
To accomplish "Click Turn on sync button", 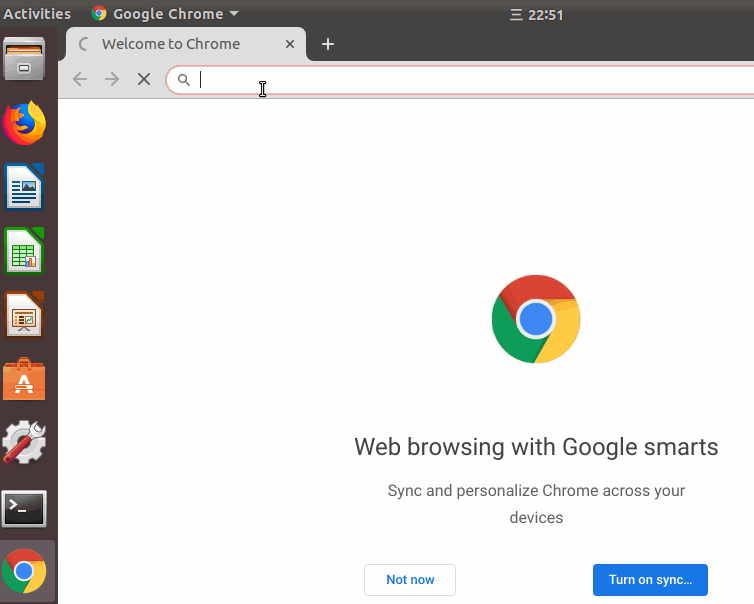I will point(650,579).
